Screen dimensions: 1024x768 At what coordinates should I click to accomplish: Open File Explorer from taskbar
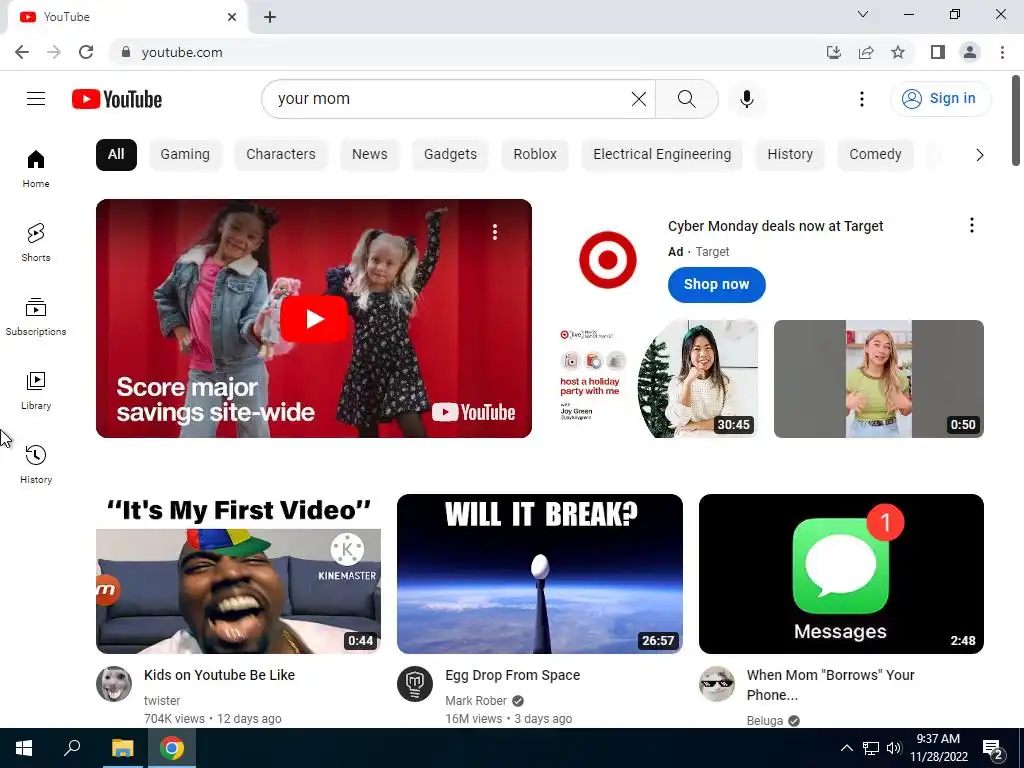click(x=122, y=748)
